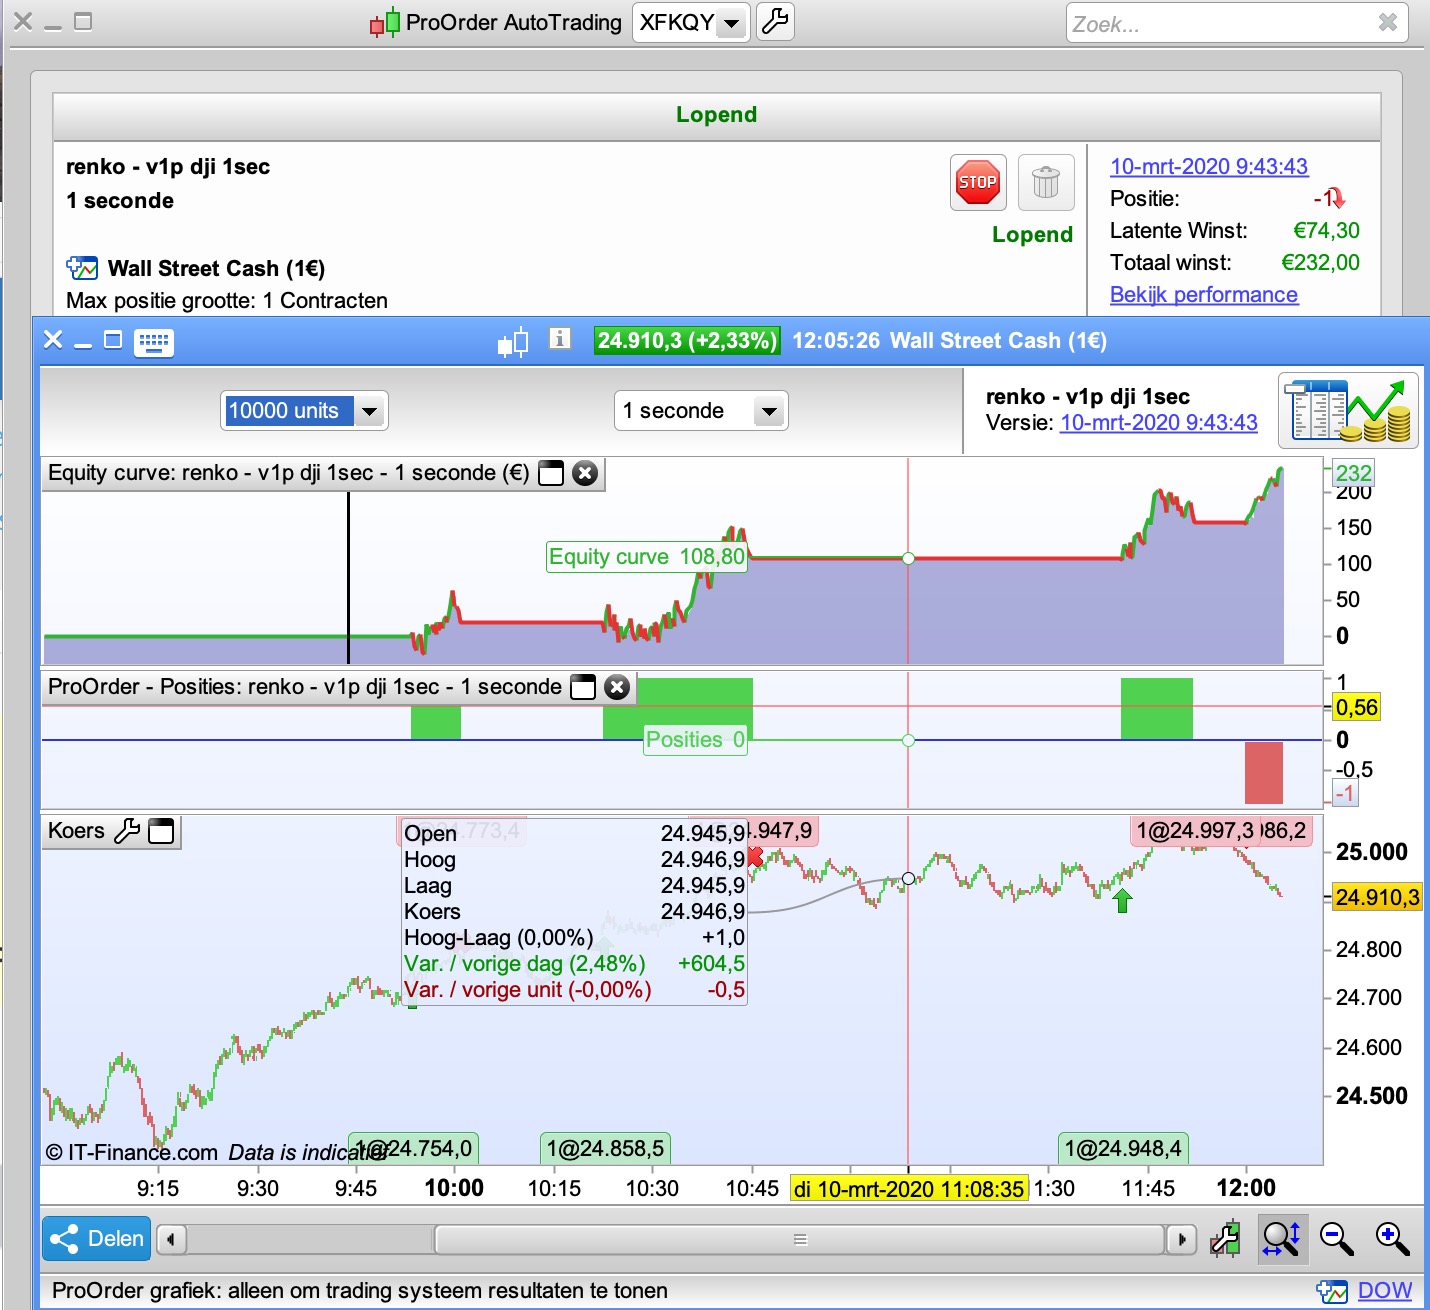Image resolution: width=1430 pixels, height=1310 pixels.
Task: Click the ProOrder AutoTrading candlestick icon
Action: (x=386, y=22)
